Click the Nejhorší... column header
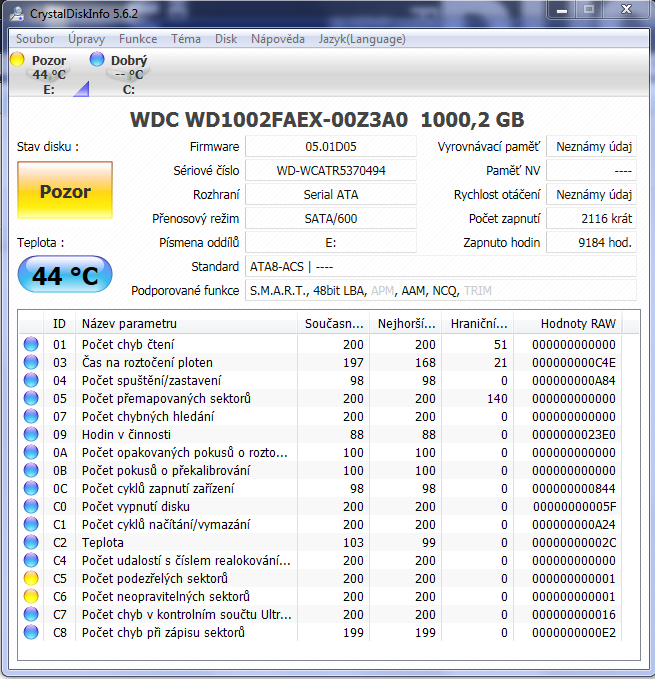 click(x=406, y=323)
